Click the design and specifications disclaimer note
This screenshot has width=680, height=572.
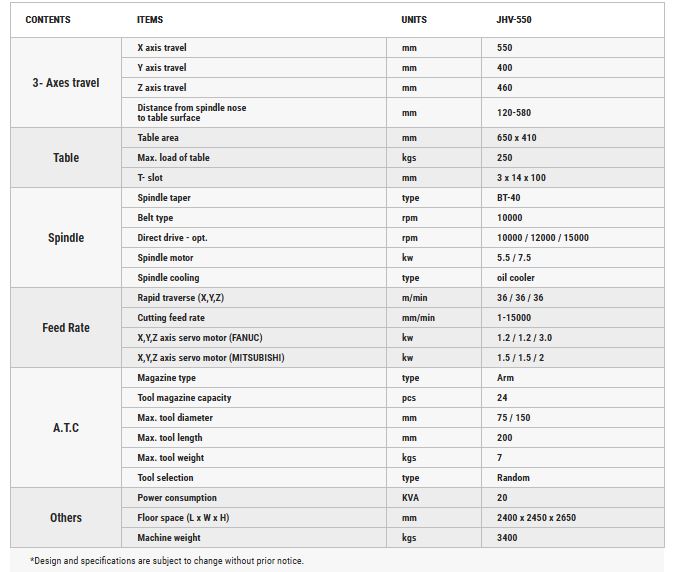point(167,560)
